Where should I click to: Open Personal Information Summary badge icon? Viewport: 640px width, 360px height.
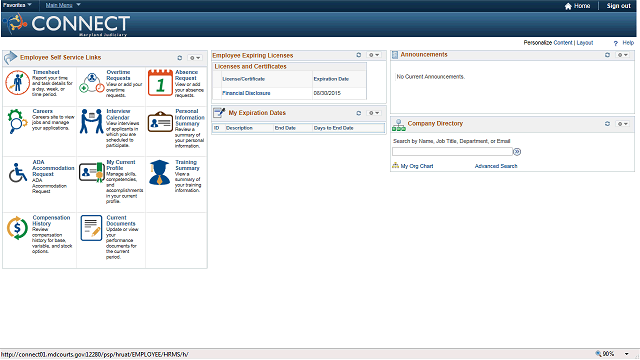(x=160, y=122)
